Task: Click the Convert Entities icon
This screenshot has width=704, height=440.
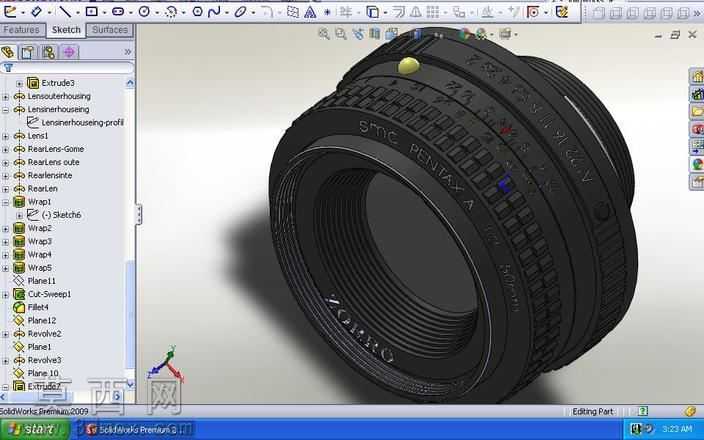Action: click(x=373, y=12)
